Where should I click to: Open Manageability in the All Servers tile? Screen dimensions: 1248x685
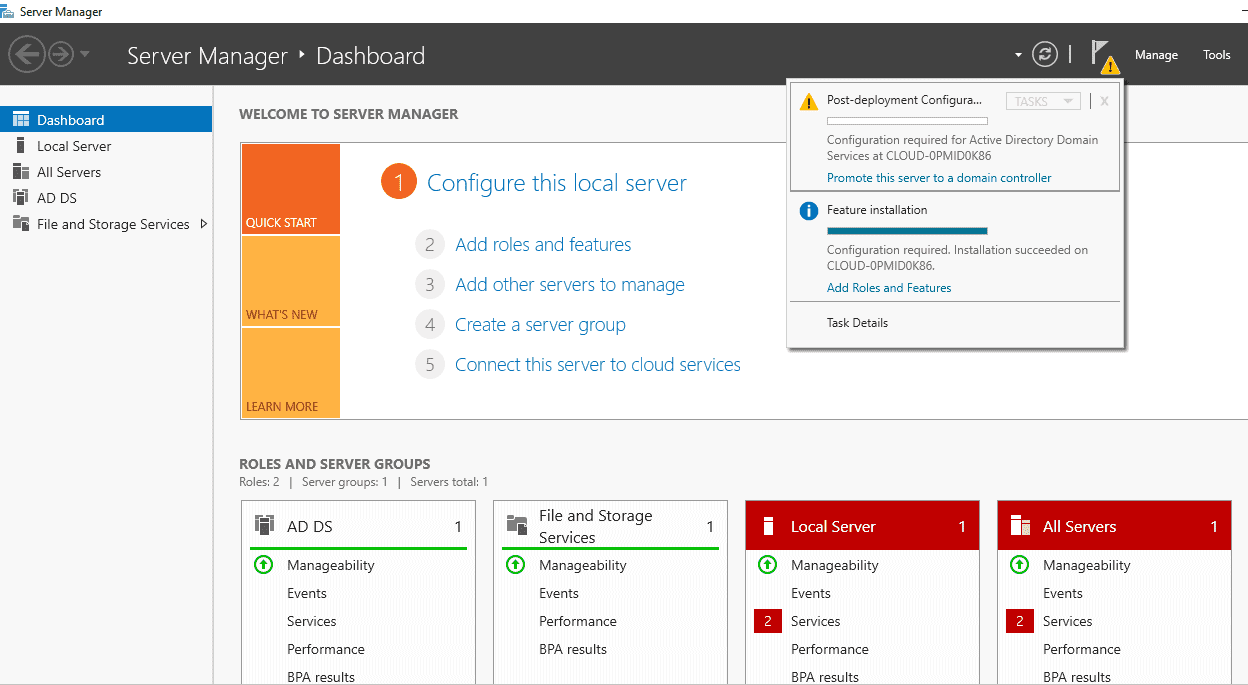pos(1087,565)
